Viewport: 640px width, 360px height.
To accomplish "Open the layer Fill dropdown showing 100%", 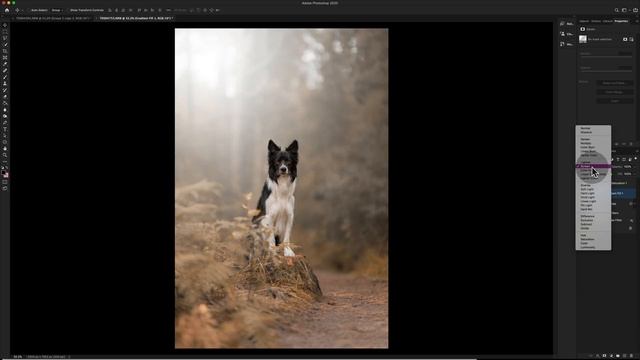I will click(627, 174).
